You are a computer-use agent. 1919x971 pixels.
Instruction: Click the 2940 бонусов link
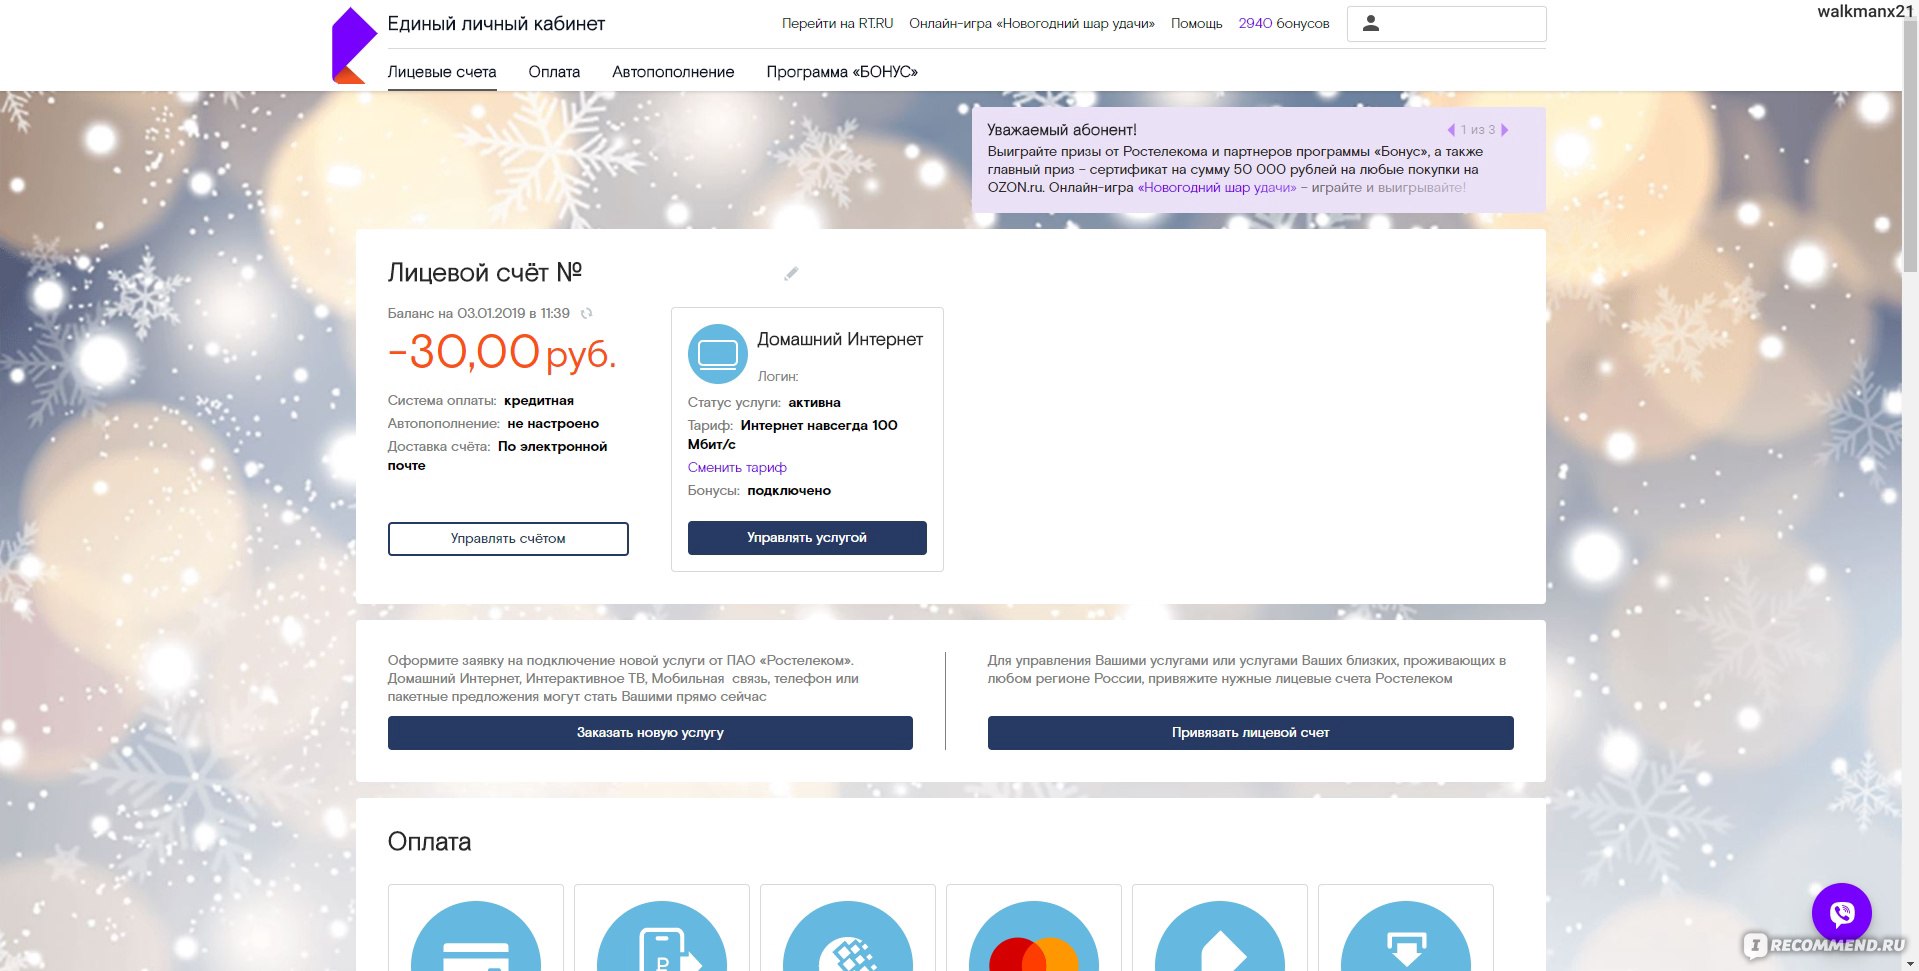[x=1284, y=23]
